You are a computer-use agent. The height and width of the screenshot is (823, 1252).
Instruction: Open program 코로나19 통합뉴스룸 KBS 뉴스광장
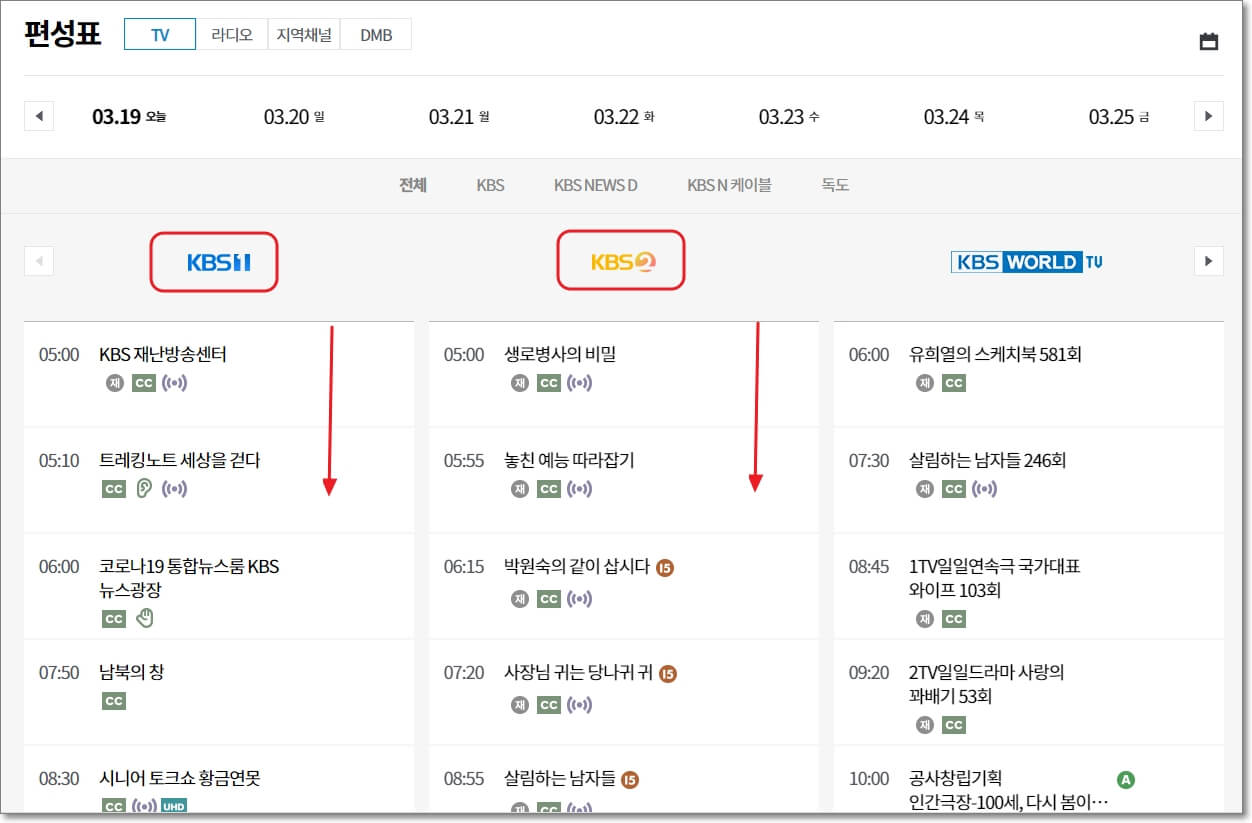click(189, 578)
